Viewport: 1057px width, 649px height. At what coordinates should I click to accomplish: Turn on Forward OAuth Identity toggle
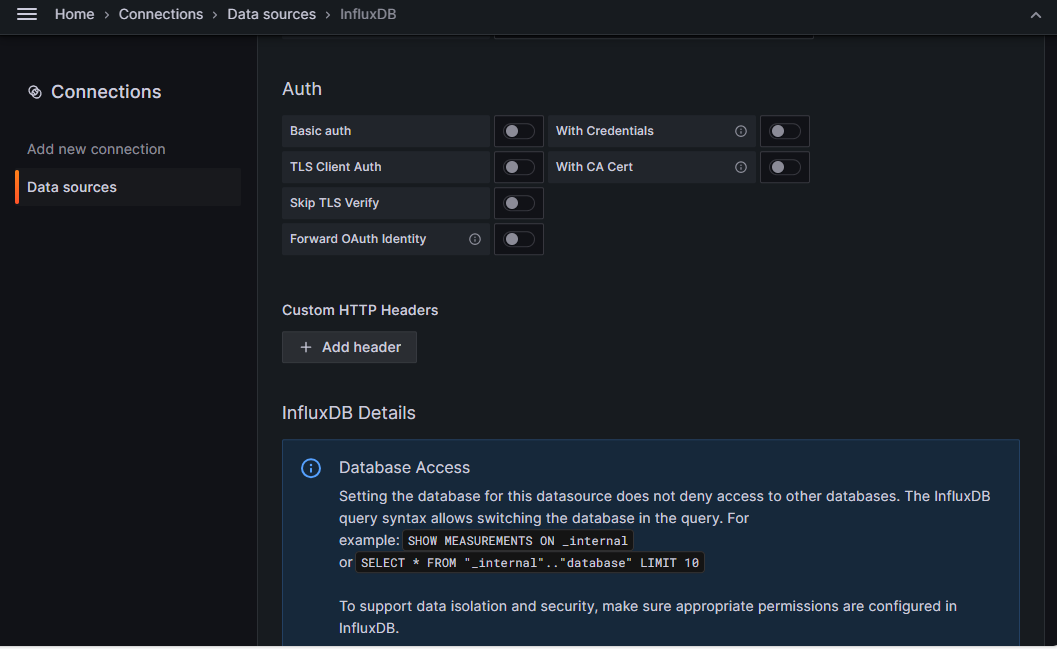(519, 239)
